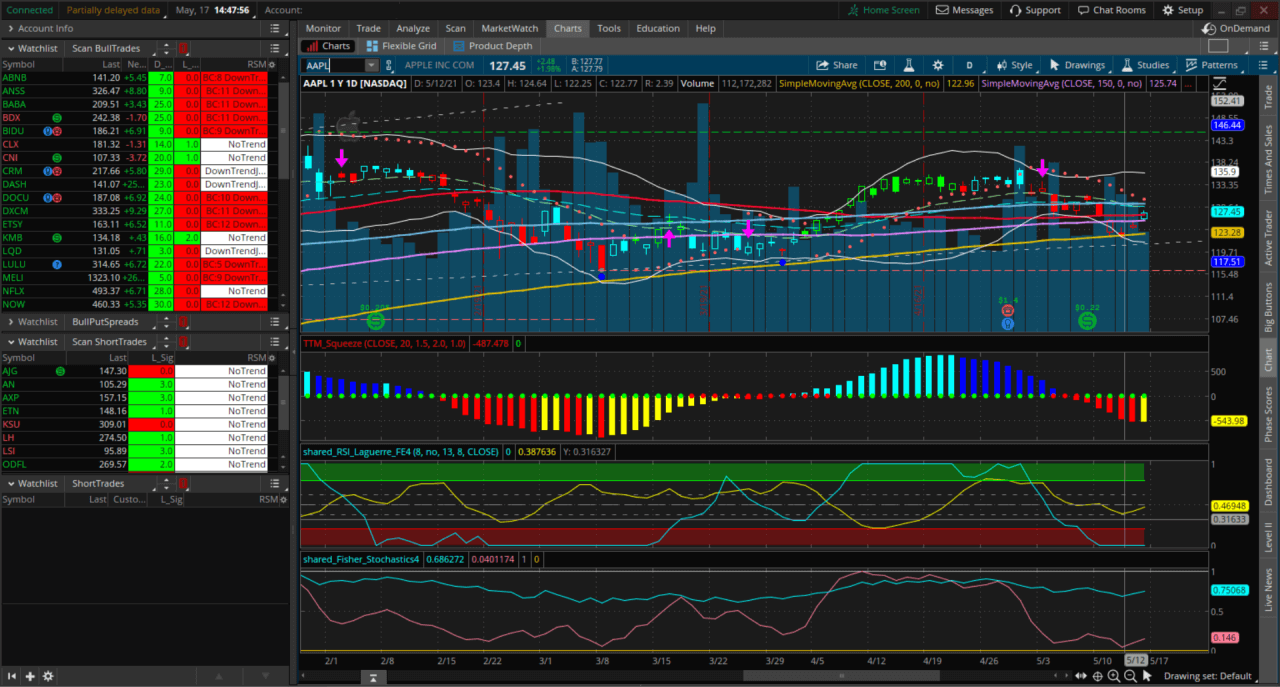Collapse the Scan ShortTrades watchlist gadget
The width and height of the screenshot is (1280, 687).
click(x=10, y=342)
